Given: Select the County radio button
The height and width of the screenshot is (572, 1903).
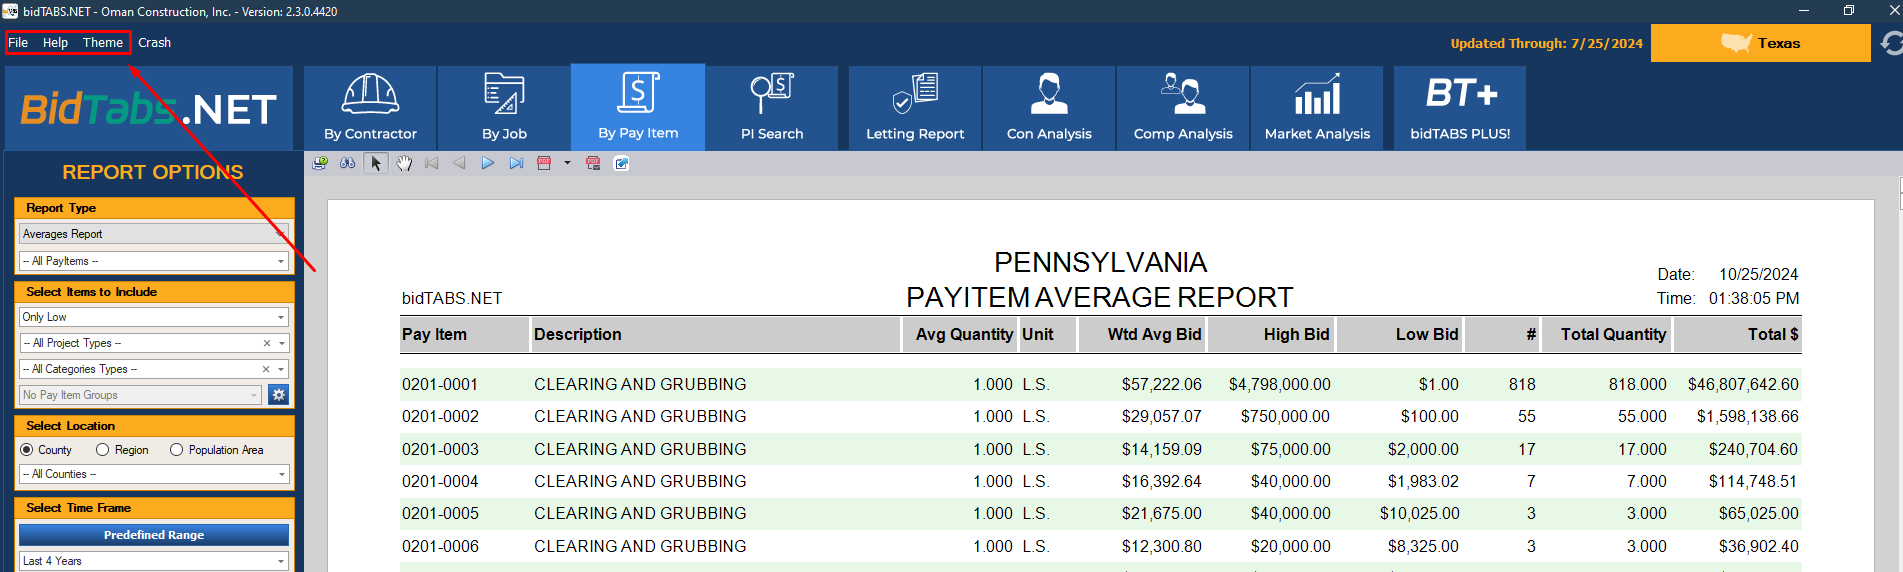Looking at the screenshot, I should coord(27,450).
